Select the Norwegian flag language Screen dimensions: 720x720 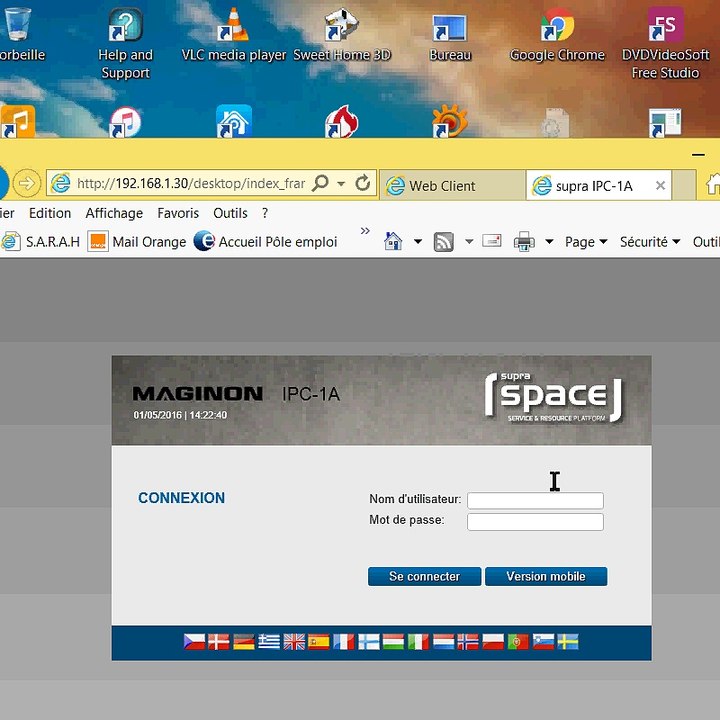point(468,641)
